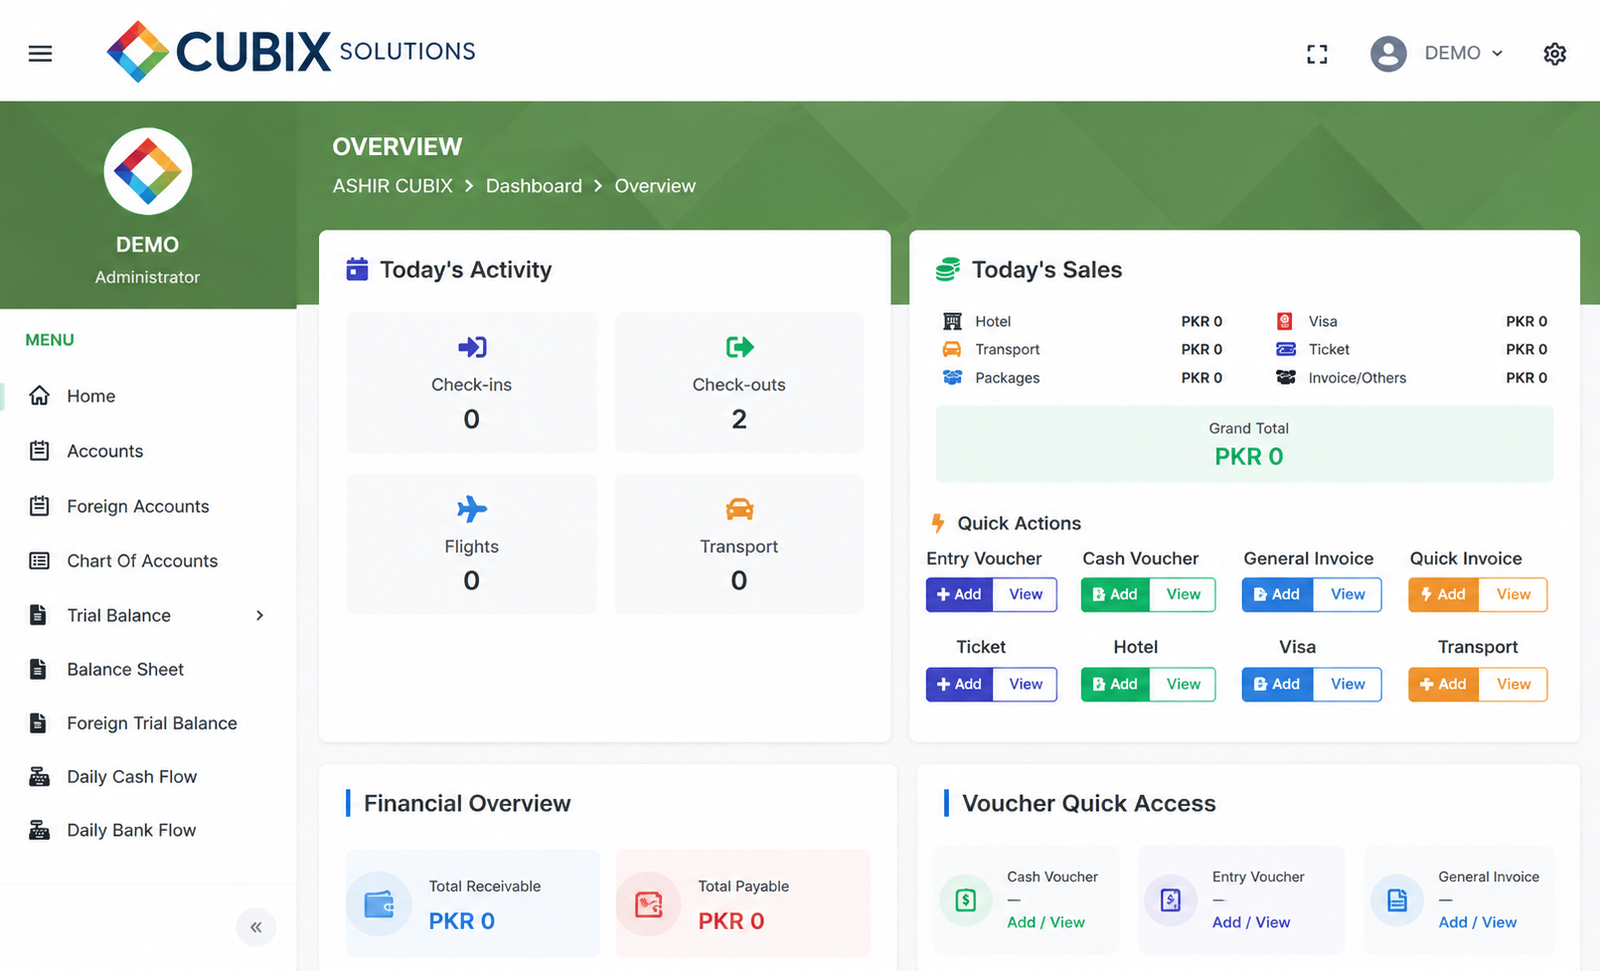Open Add / View under Entry Voucher
This screenshot has height=971, width=1600.
[1251, 922]
